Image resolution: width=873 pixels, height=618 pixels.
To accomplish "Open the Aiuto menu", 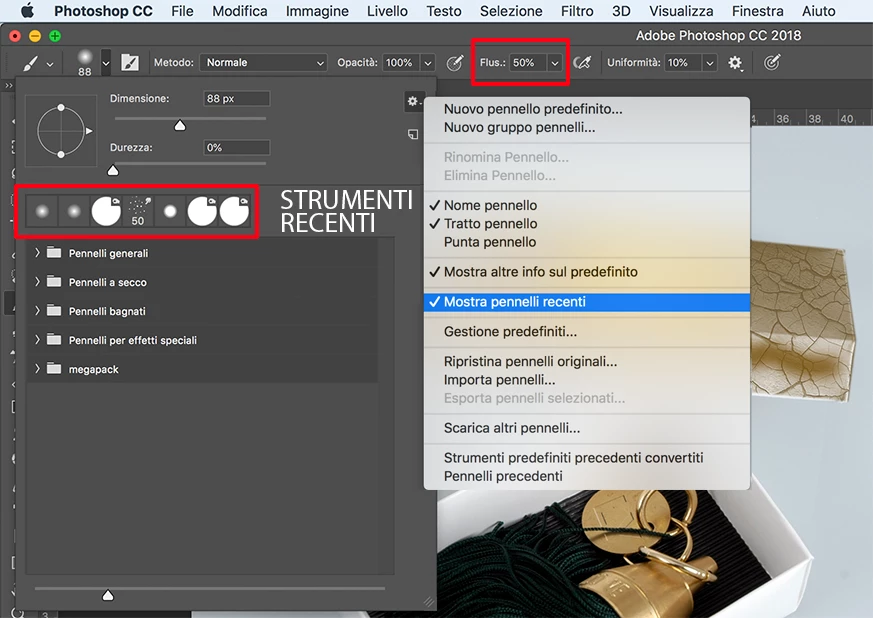I will (818, 11).
